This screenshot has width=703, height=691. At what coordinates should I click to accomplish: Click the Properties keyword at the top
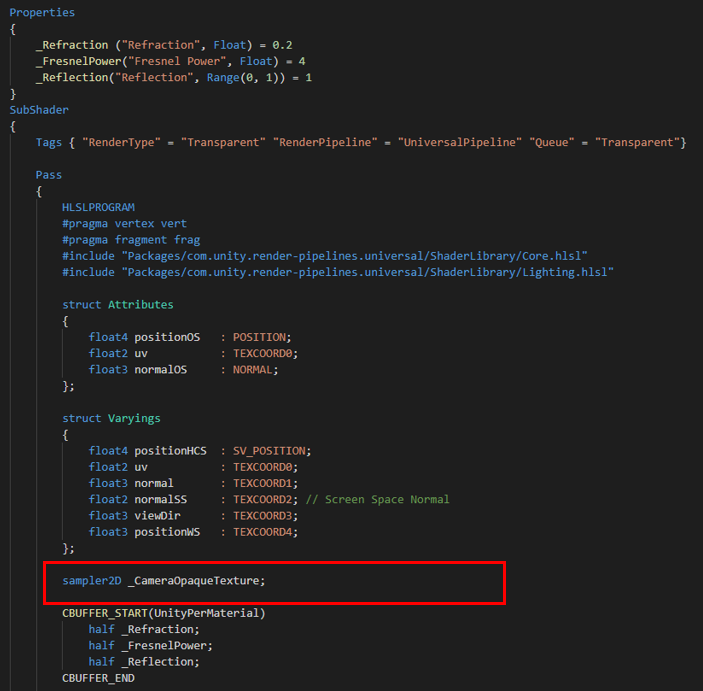pos(42,13)
